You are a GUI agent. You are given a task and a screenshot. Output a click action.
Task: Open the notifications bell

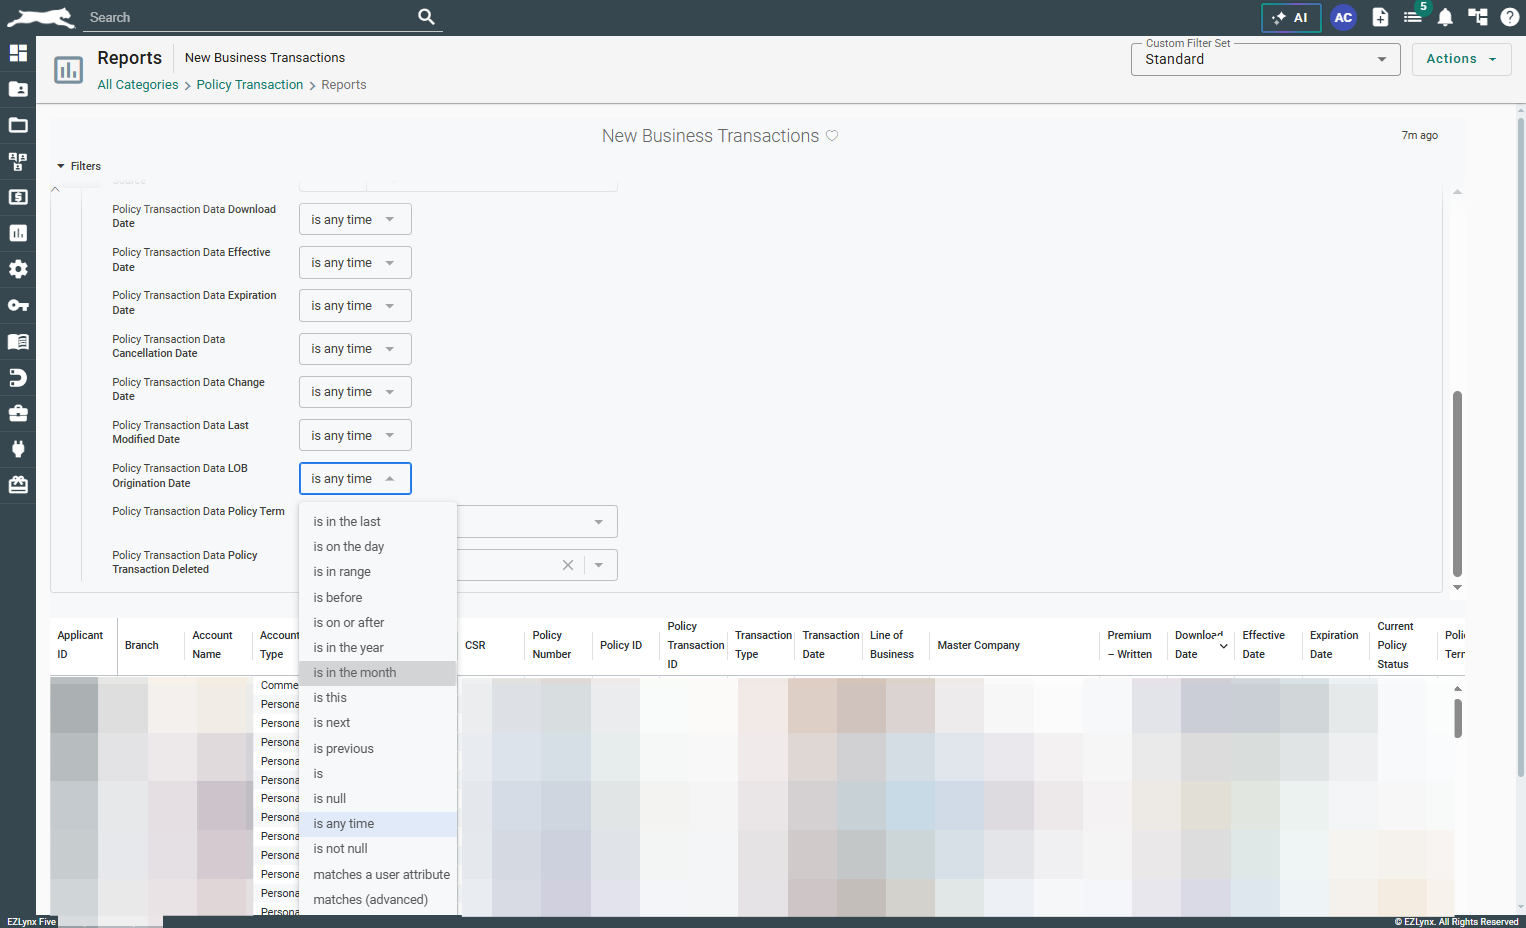pos(1445,17)
